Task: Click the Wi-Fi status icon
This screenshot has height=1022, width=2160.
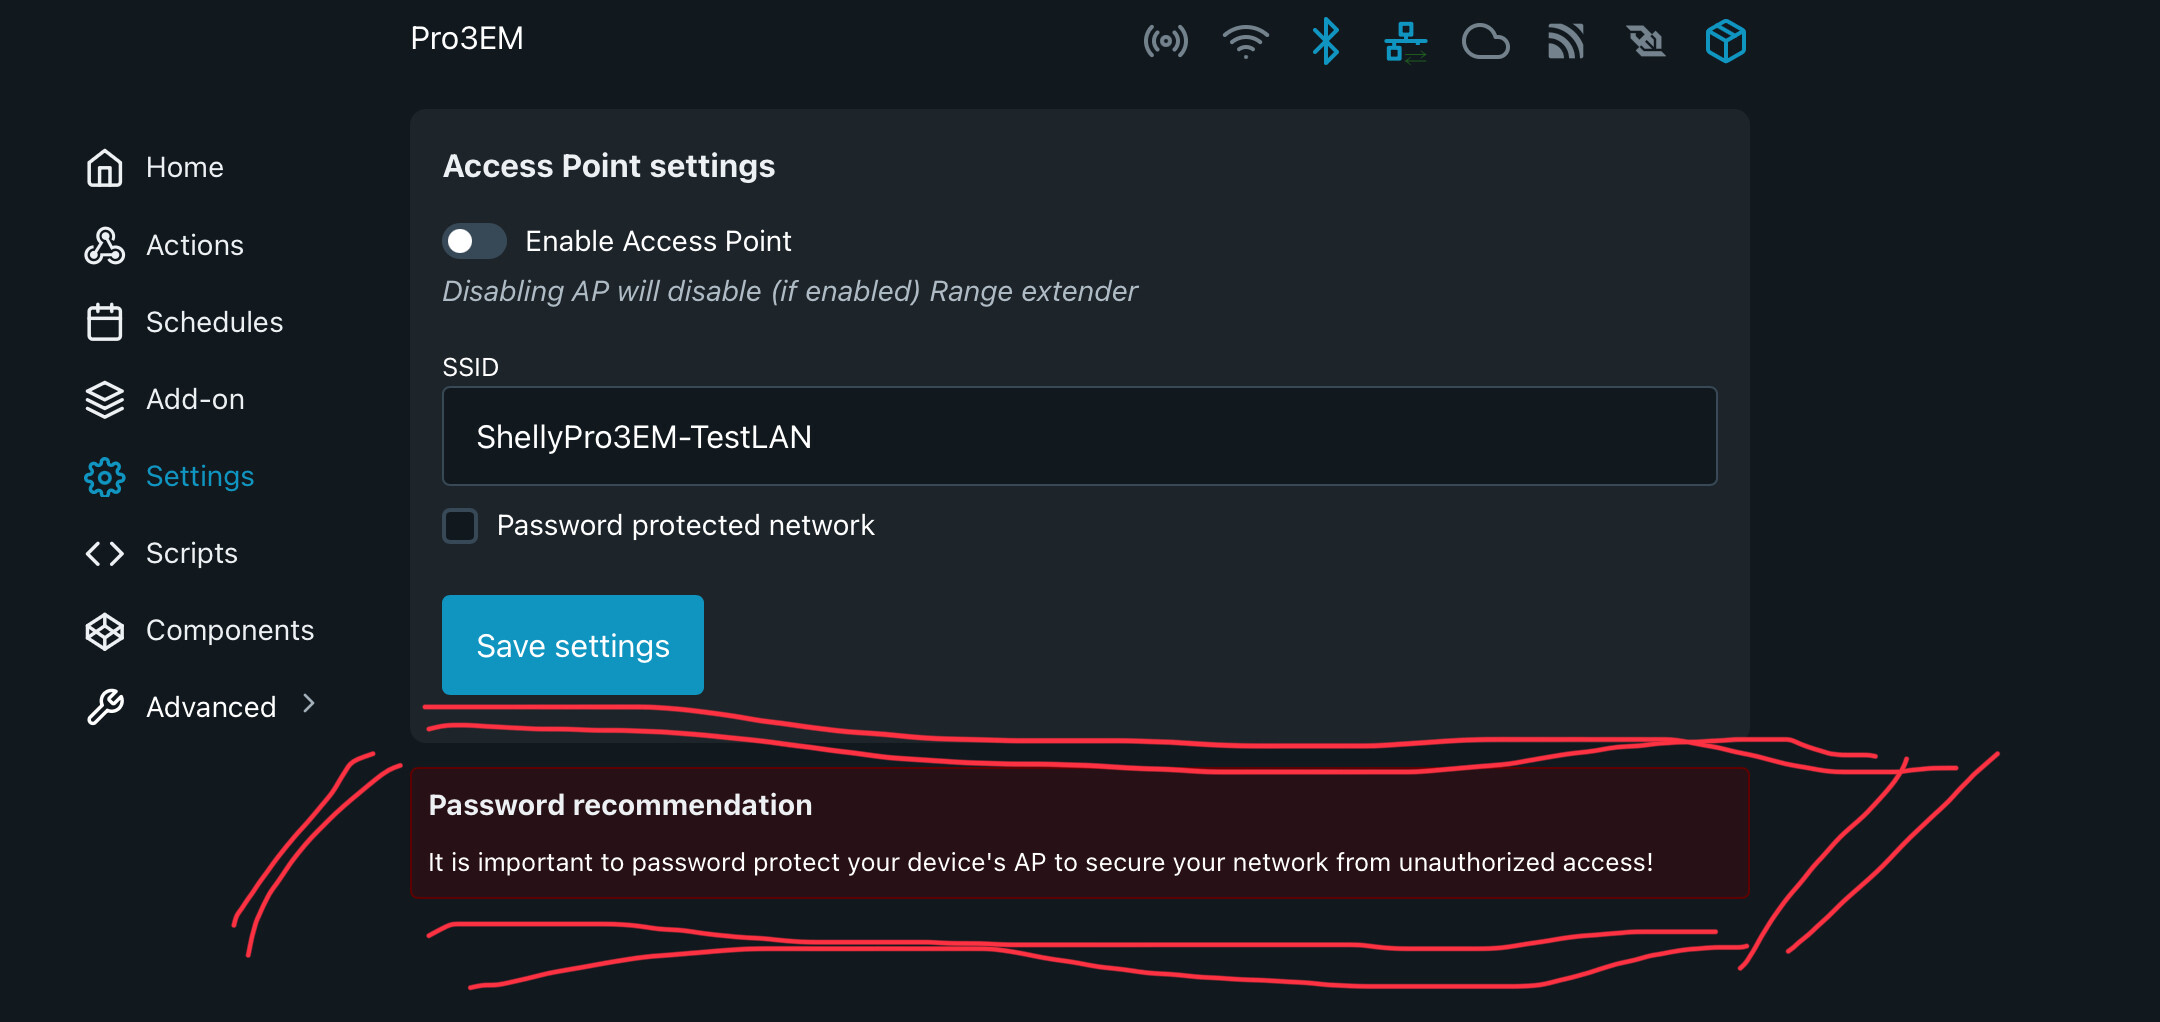Action: point(1245,42)
